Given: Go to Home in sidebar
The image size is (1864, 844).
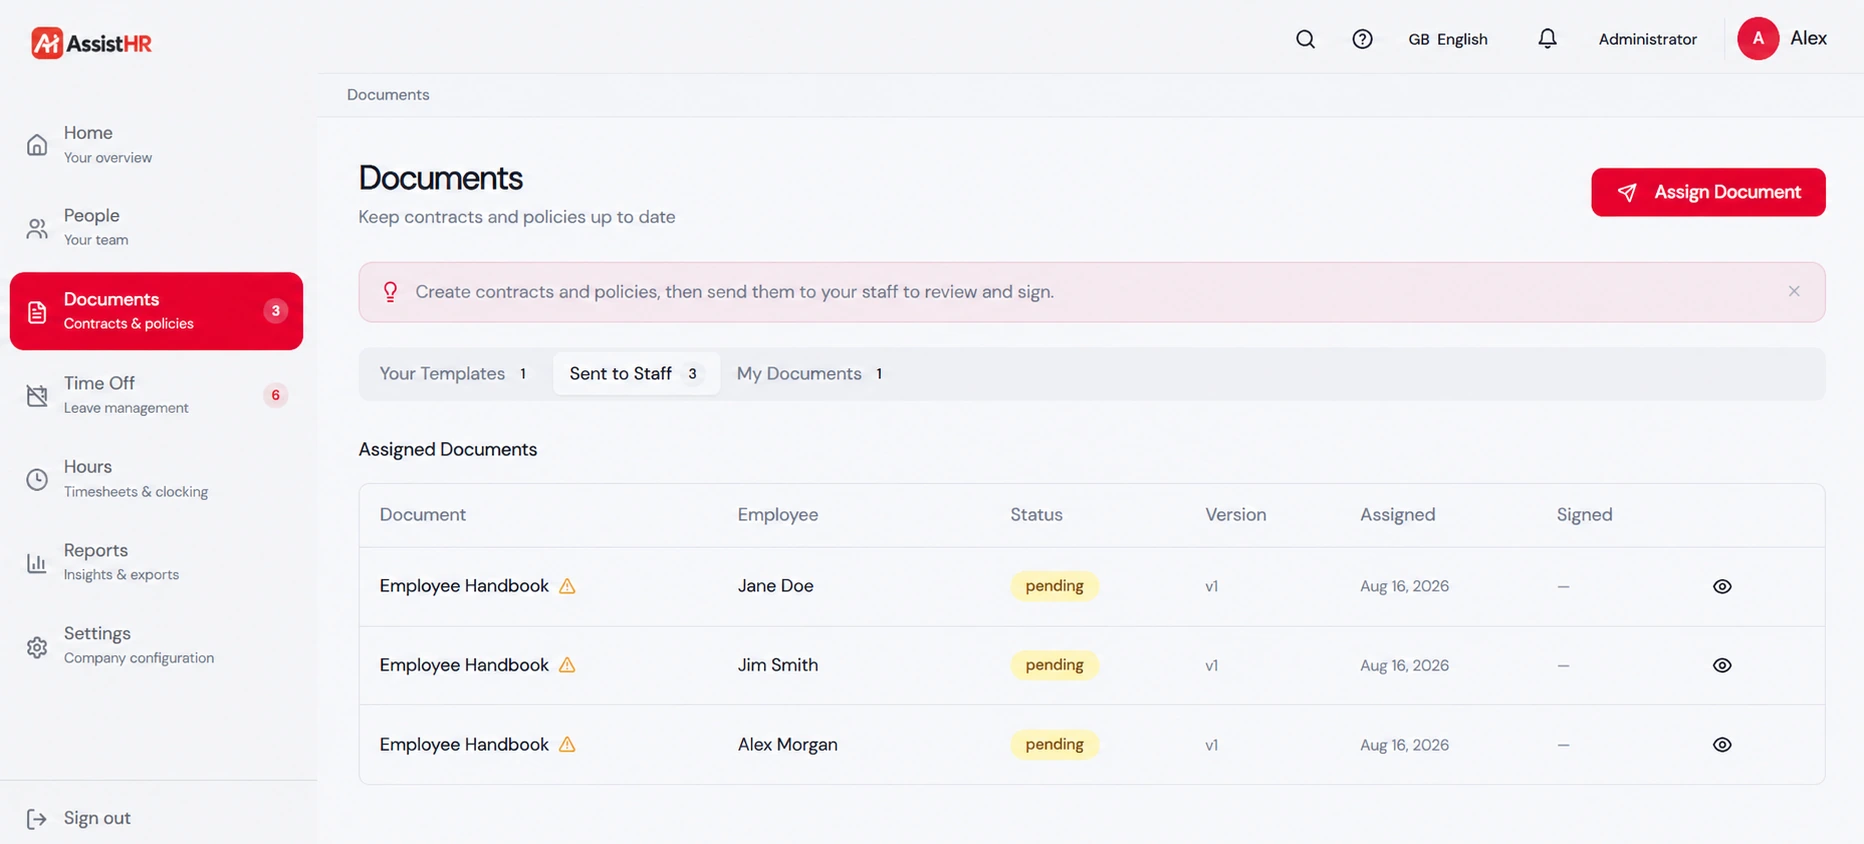Looking at the screenshot, I should tap(156, 145).
